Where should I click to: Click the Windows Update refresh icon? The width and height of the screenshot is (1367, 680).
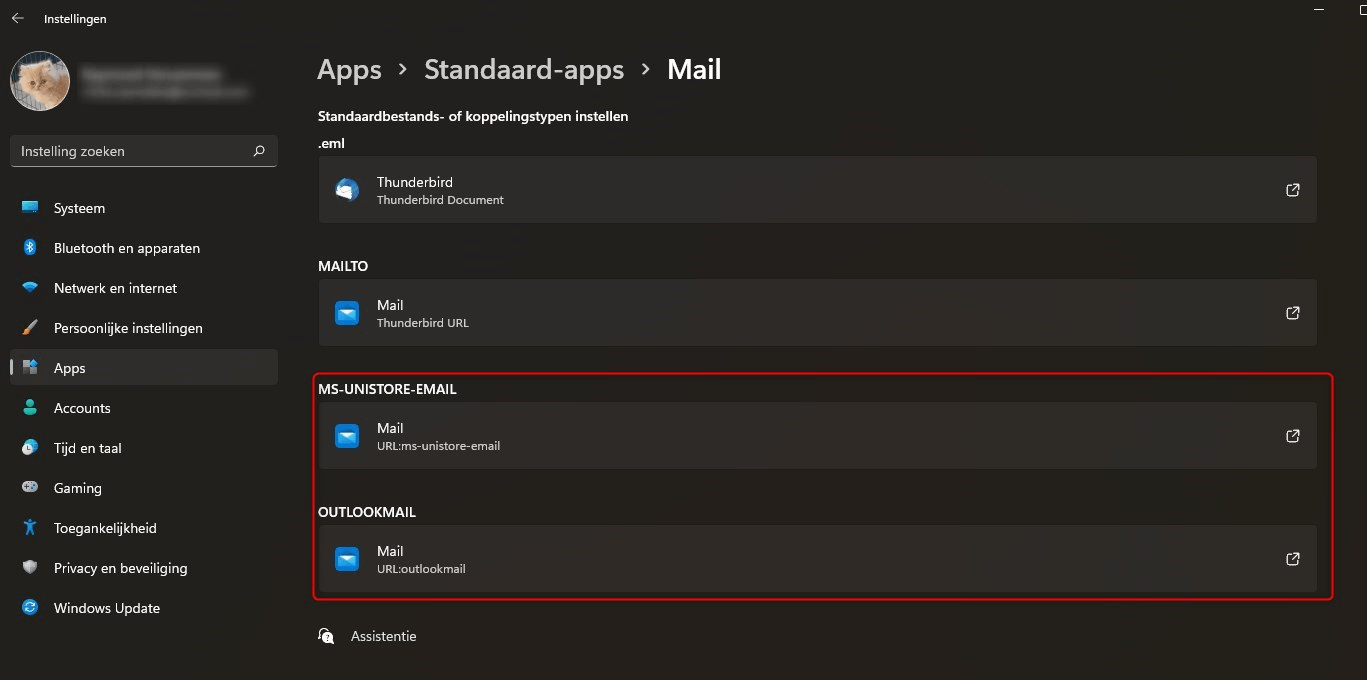pyautogui.click(x=30, y=608)
